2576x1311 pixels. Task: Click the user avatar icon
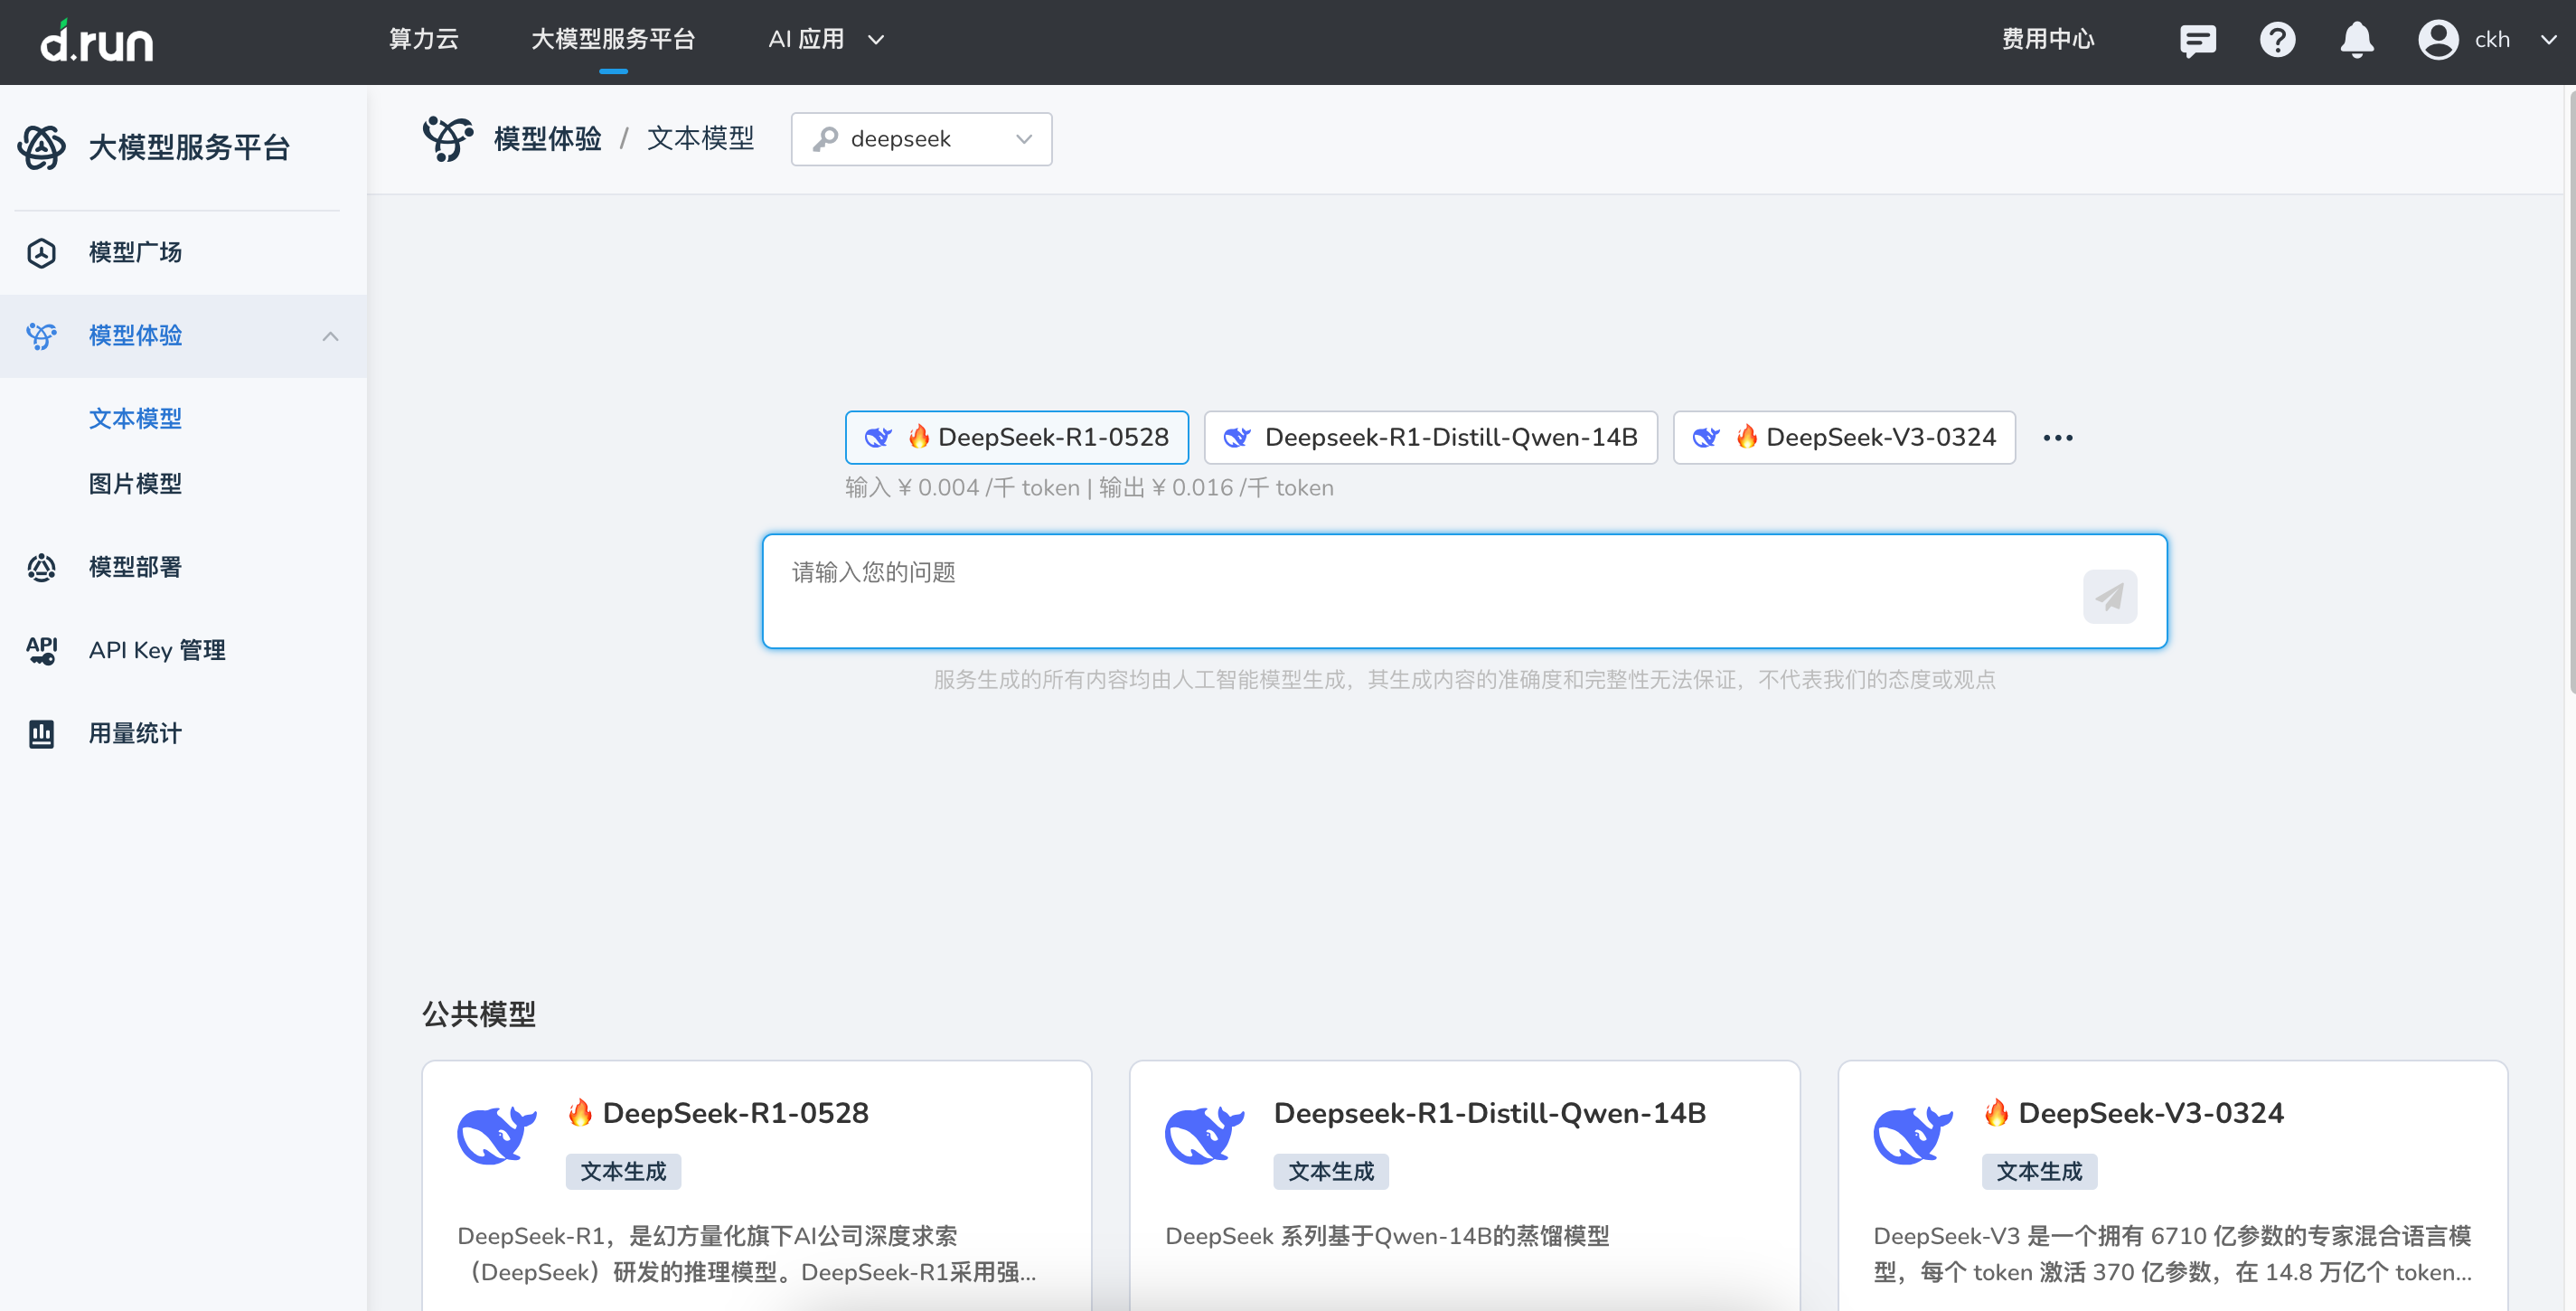tap(2437, 40)
